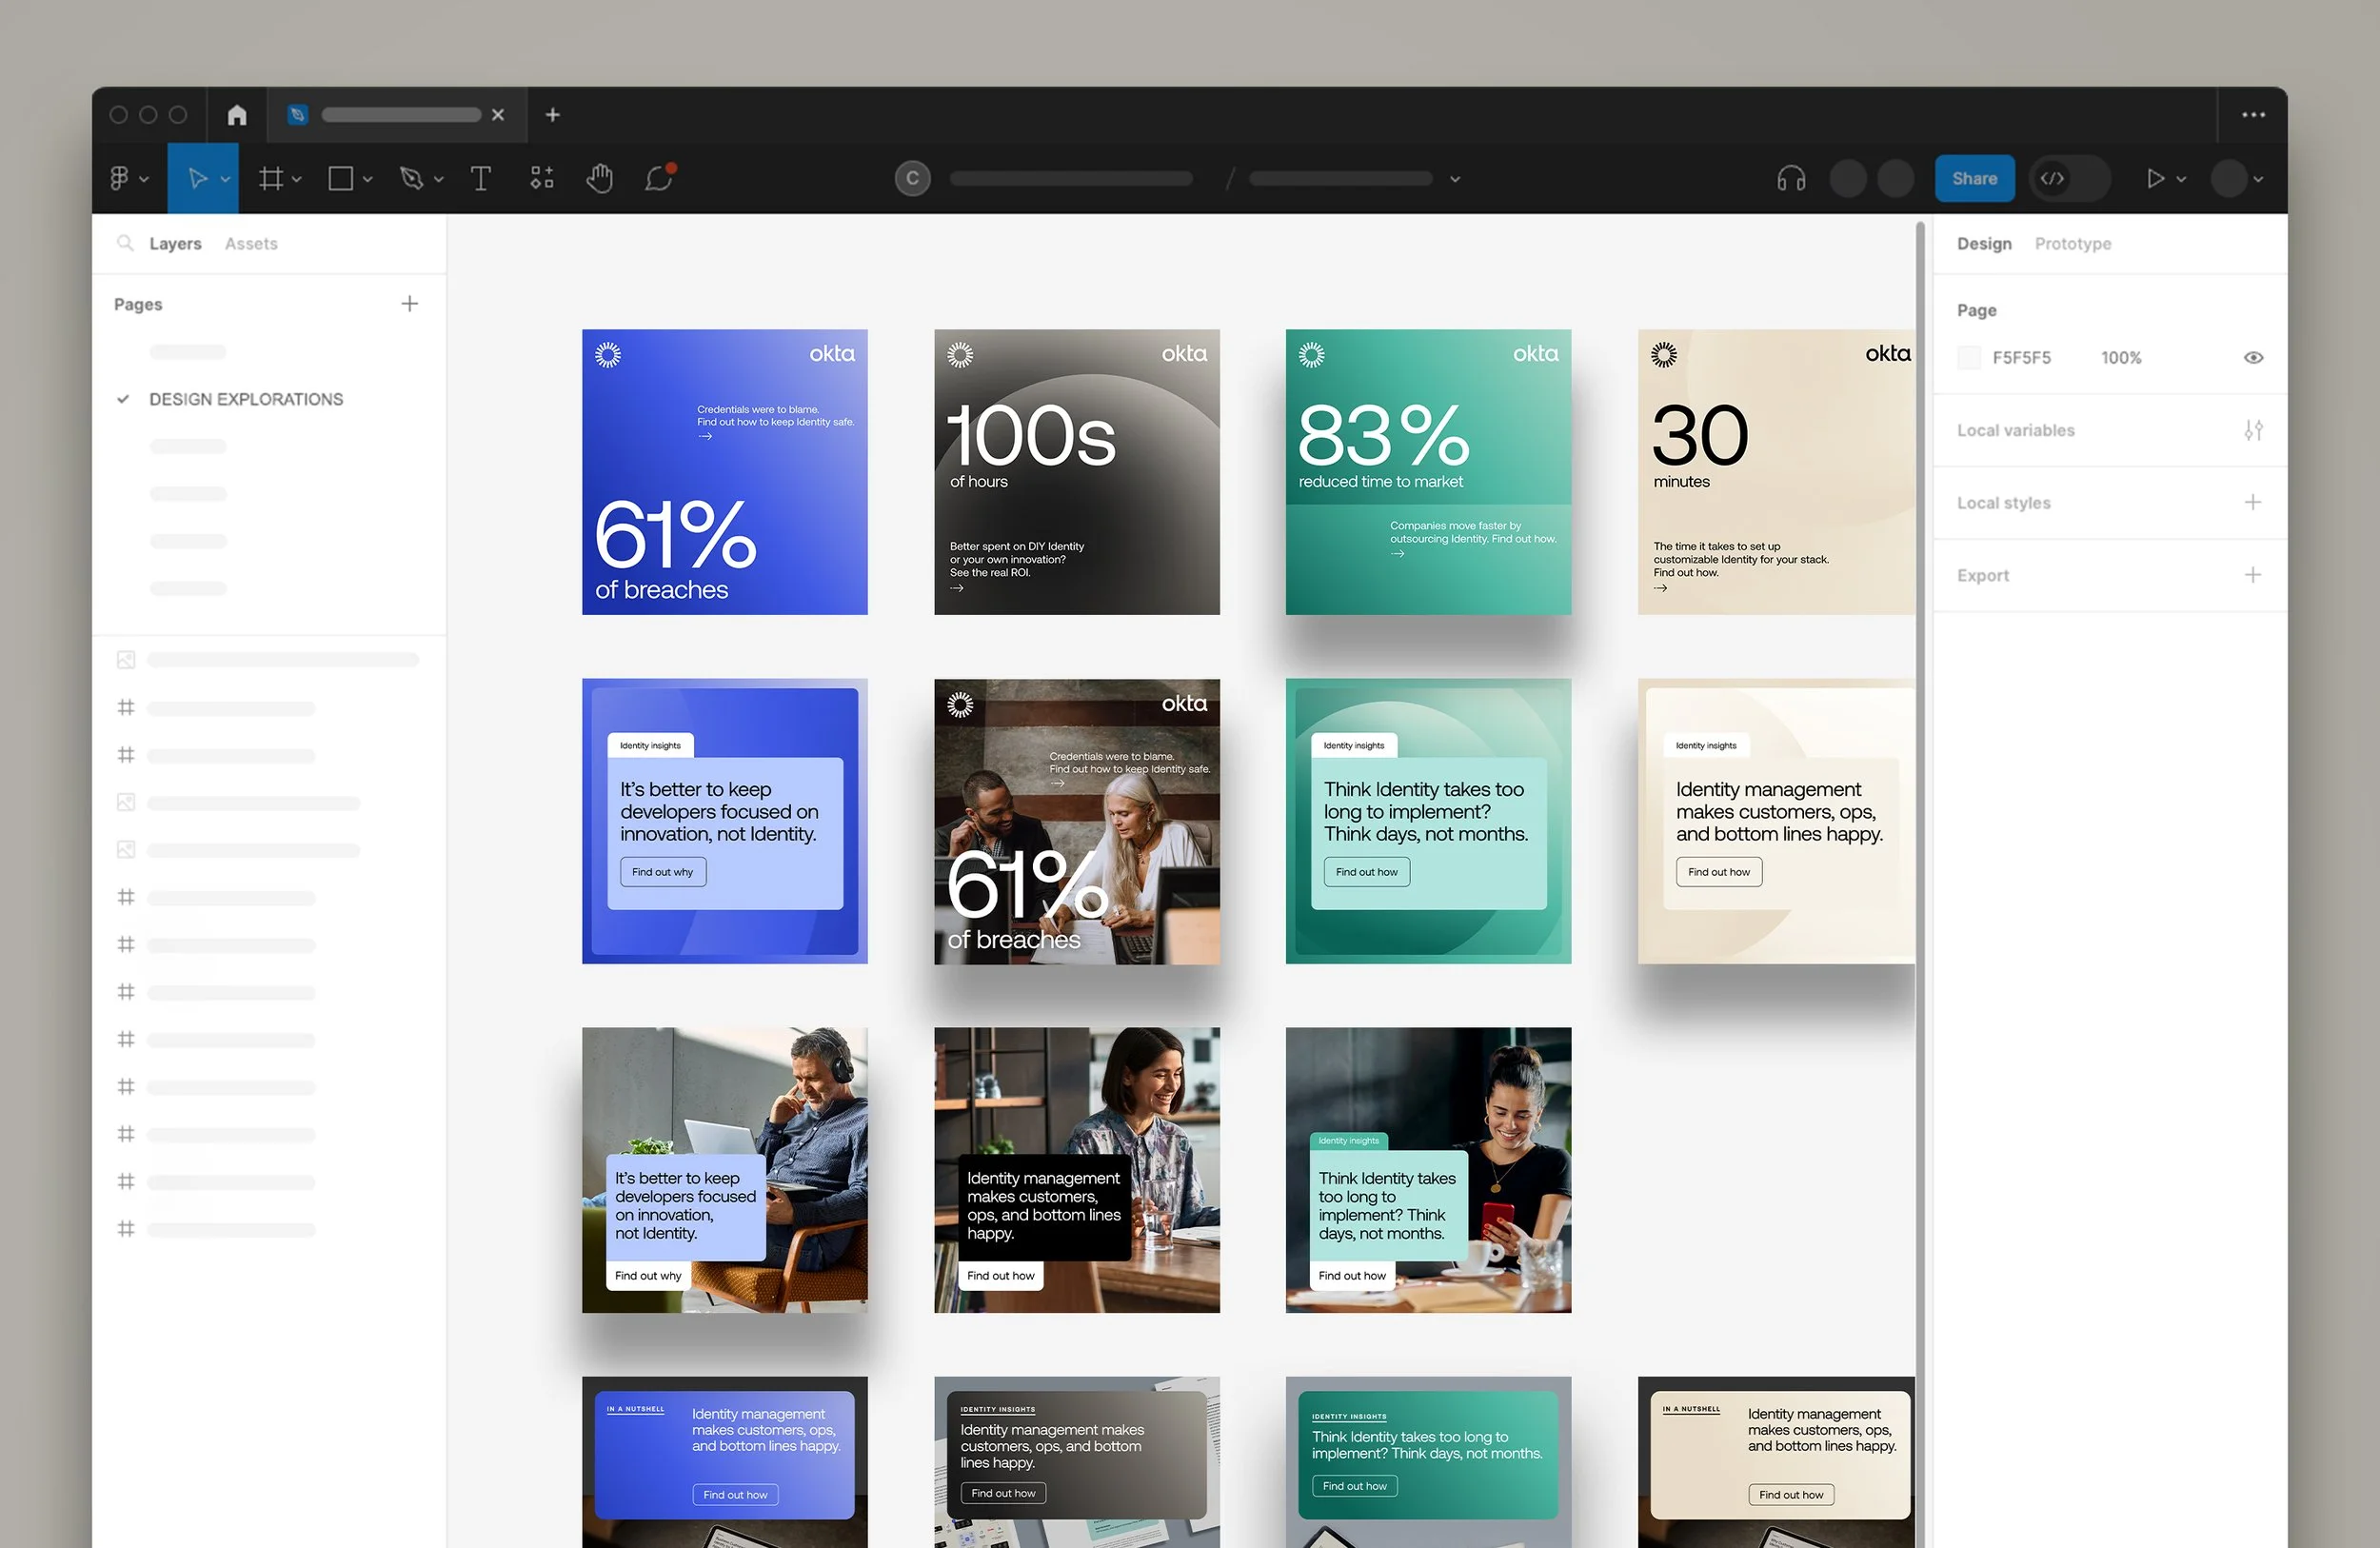Click the Resources components icon
Screen dimensions: 2380x1548
[x=541, y=178]
